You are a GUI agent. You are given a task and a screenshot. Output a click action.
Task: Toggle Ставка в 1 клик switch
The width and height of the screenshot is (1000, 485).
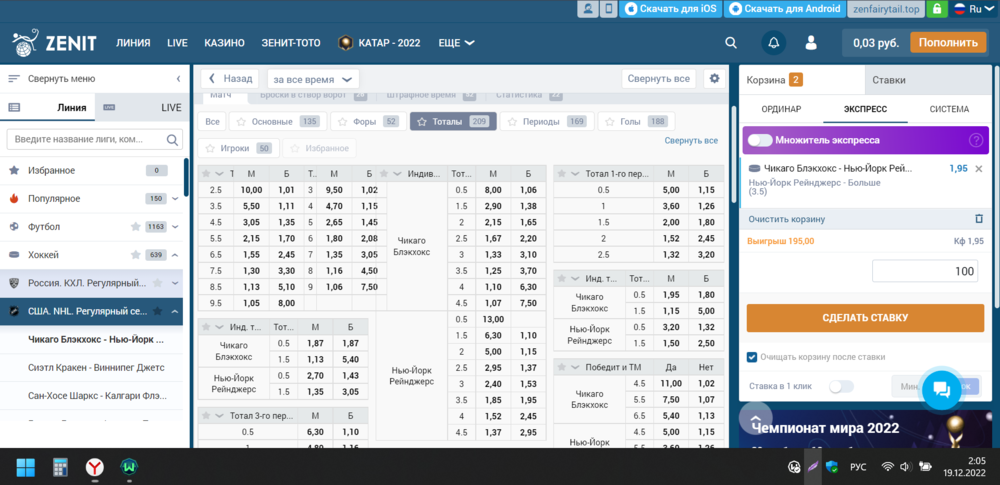coord(841,386)
